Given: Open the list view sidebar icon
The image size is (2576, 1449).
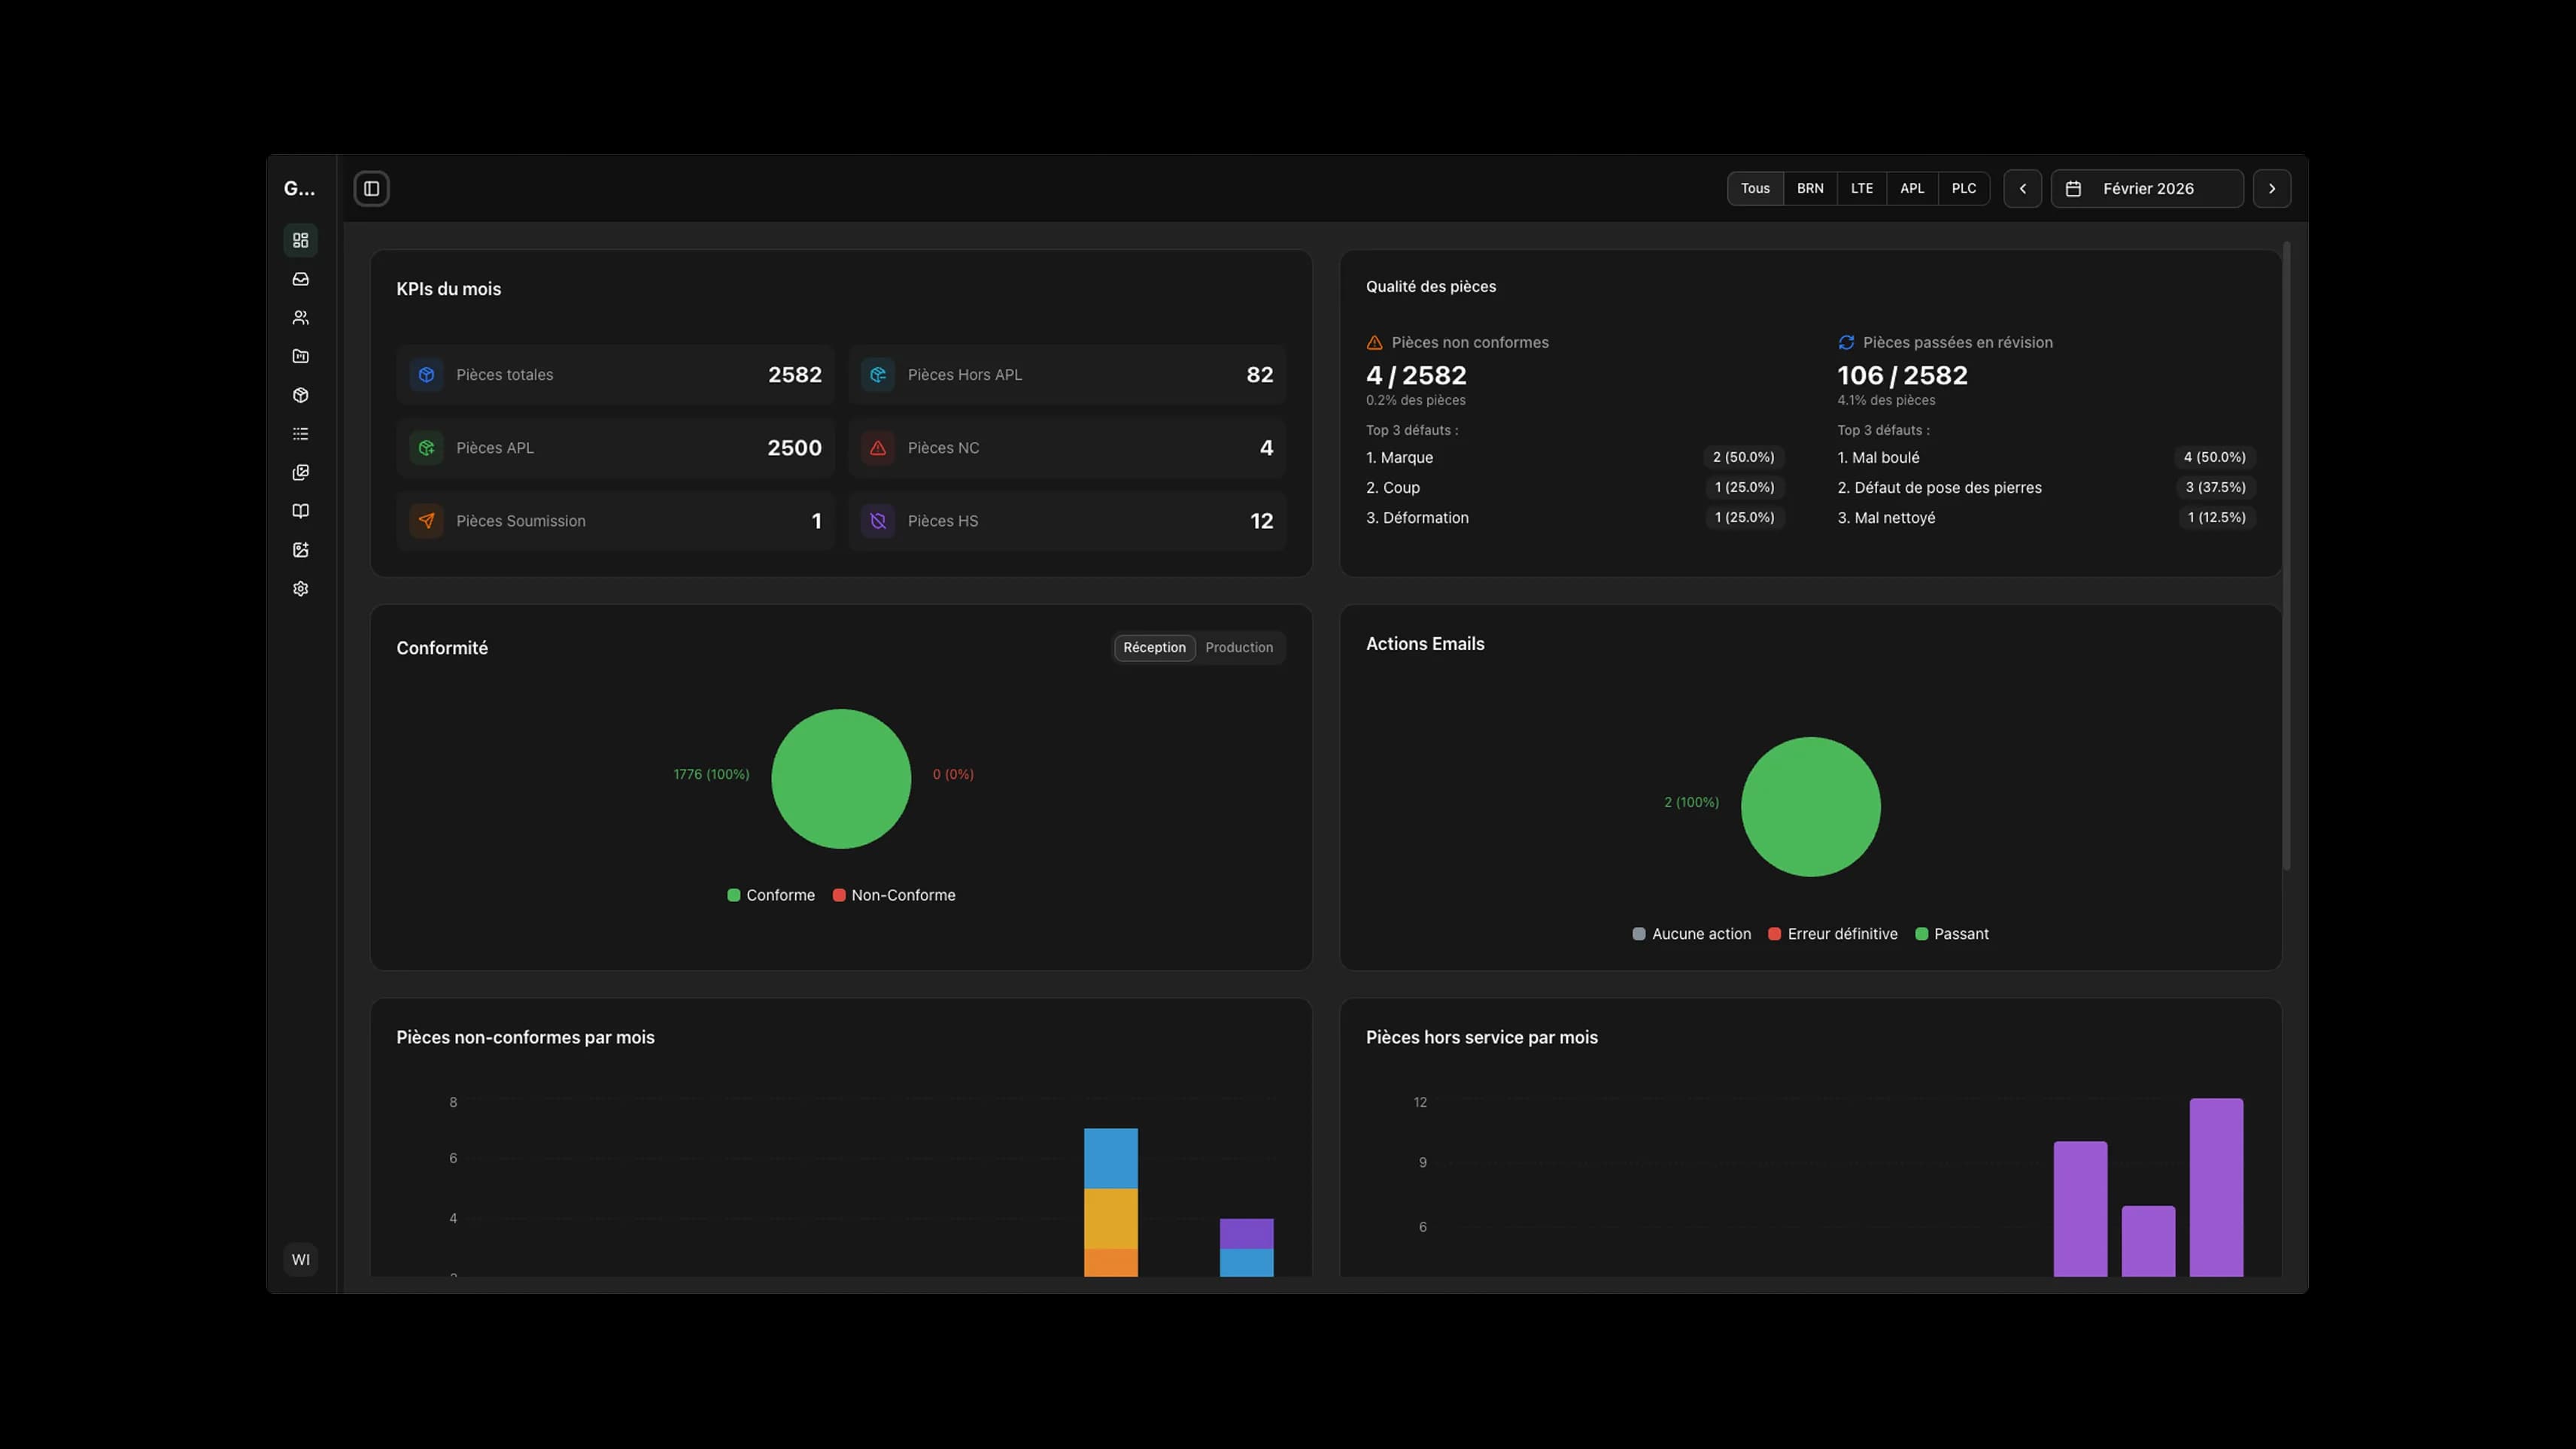Looking at the screenshot, I should coord(300,434).
